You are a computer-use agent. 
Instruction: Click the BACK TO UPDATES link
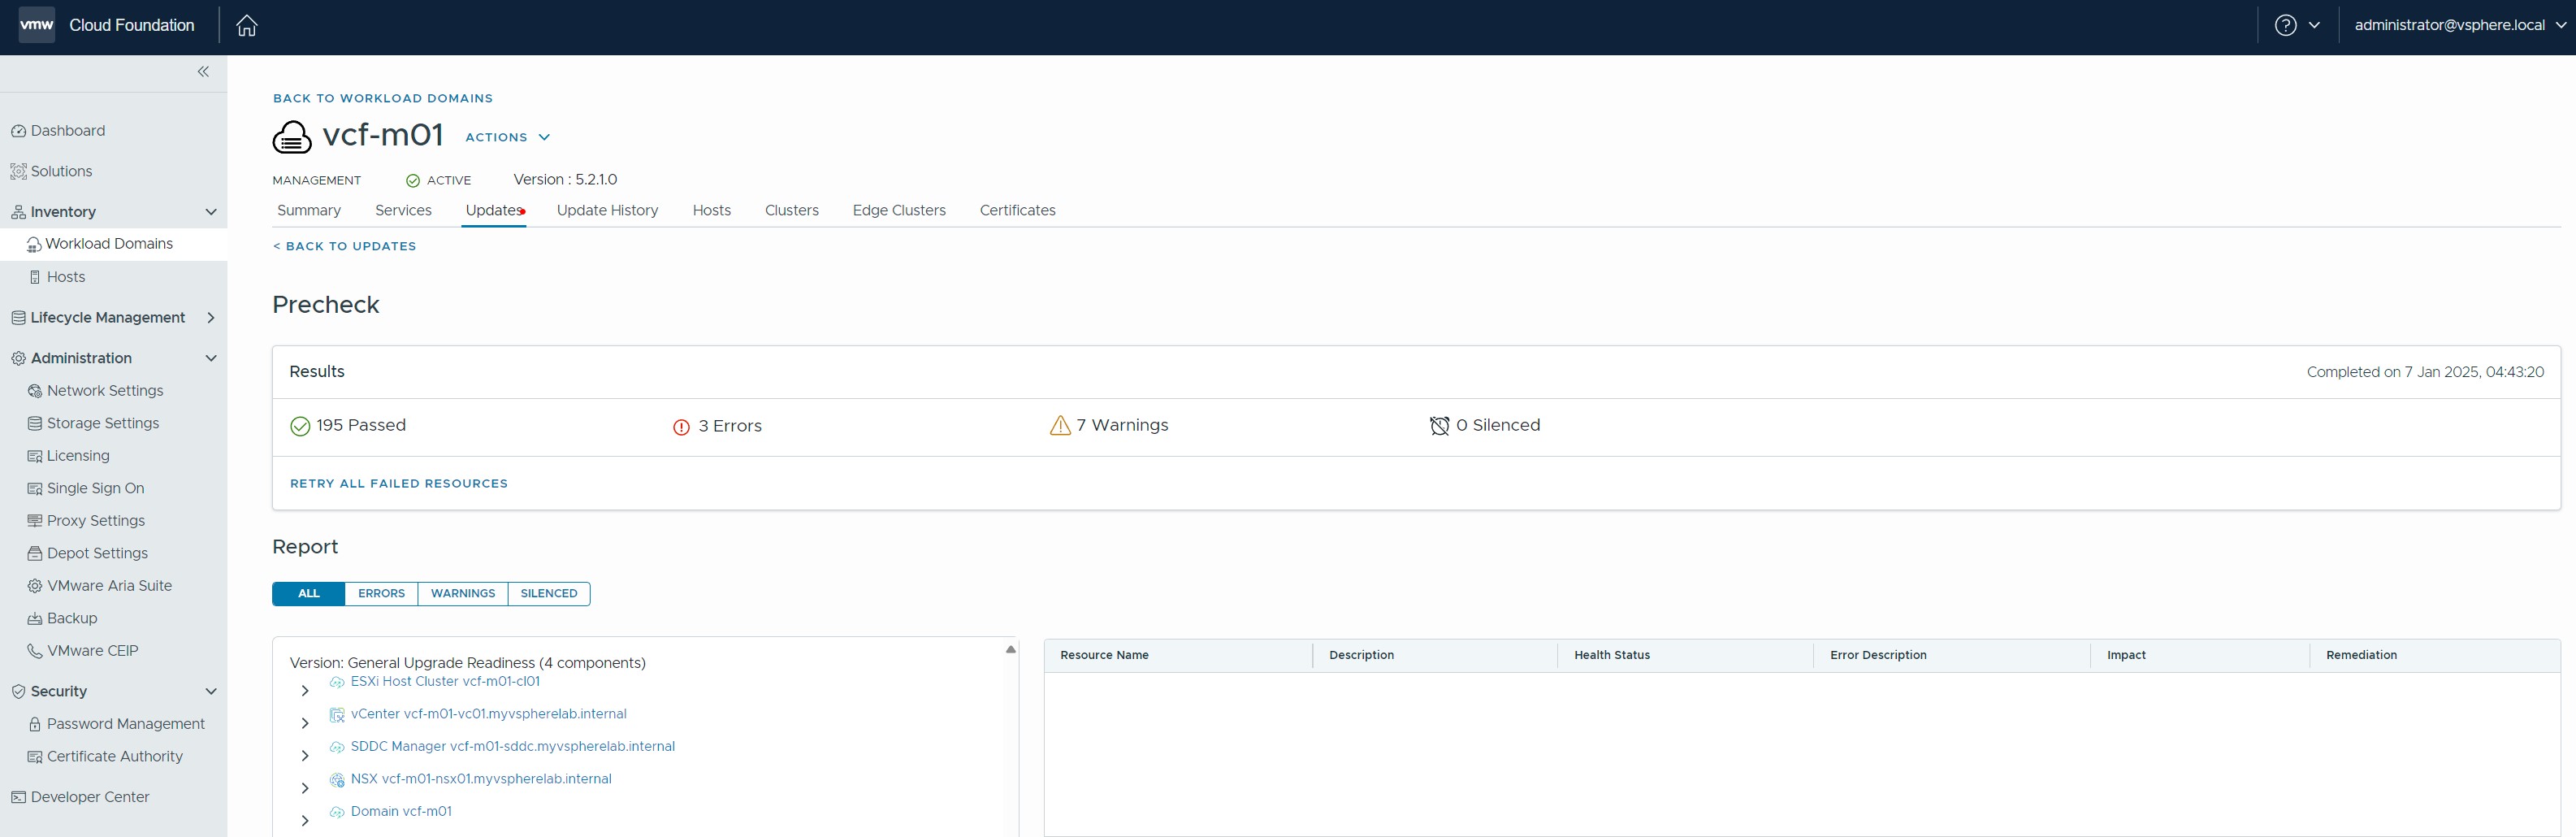[x=345, y=247]
